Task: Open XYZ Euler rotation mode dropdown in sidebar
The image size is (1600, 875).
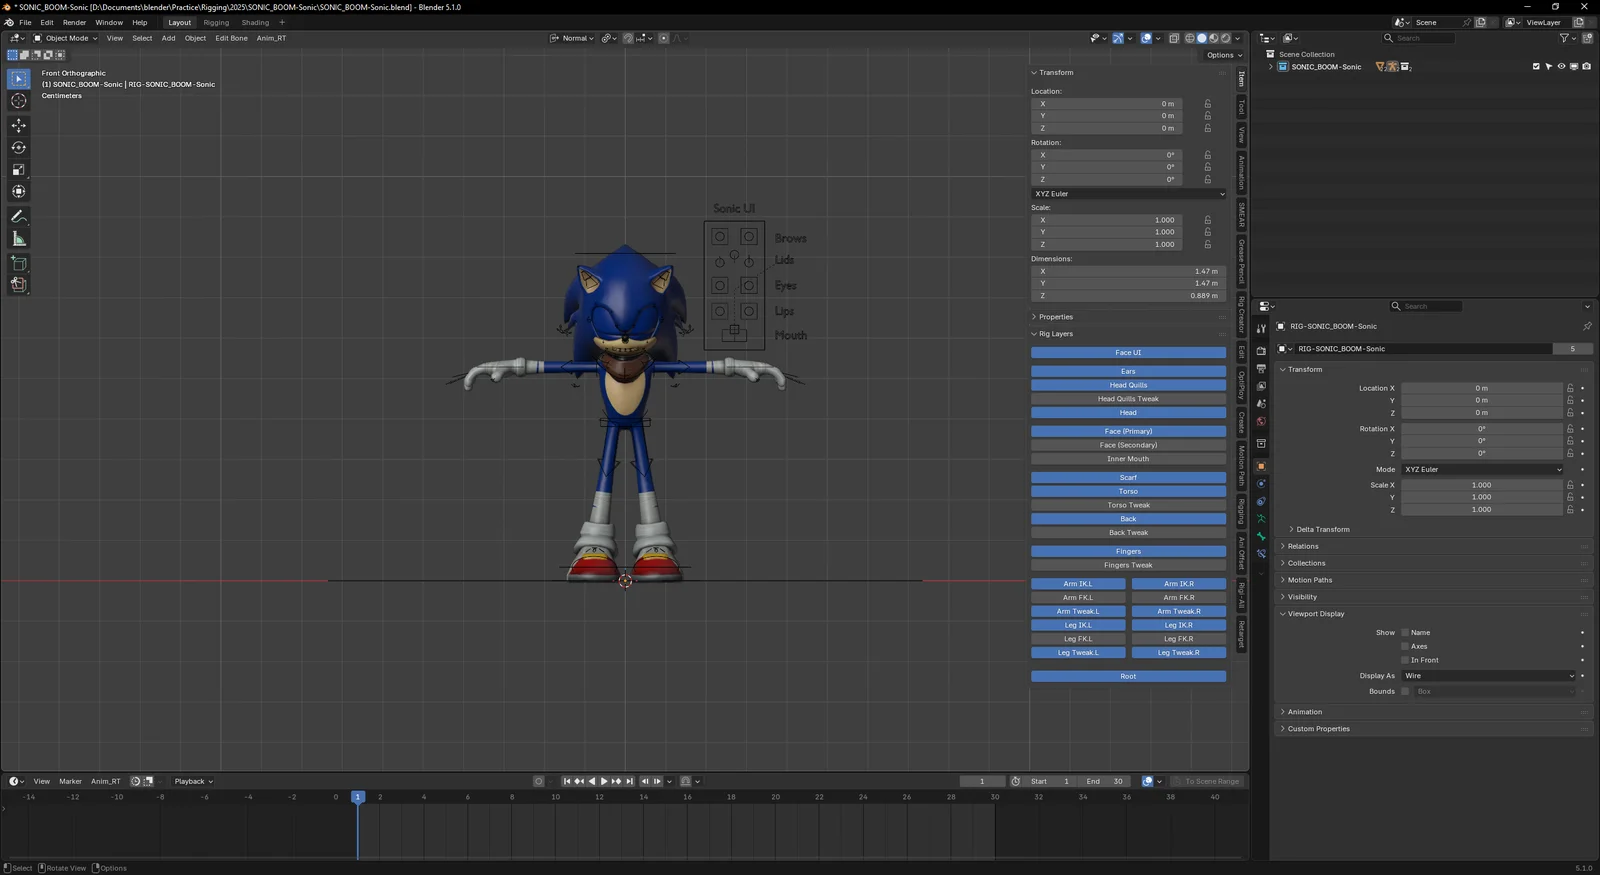Action: (1128, 194)
